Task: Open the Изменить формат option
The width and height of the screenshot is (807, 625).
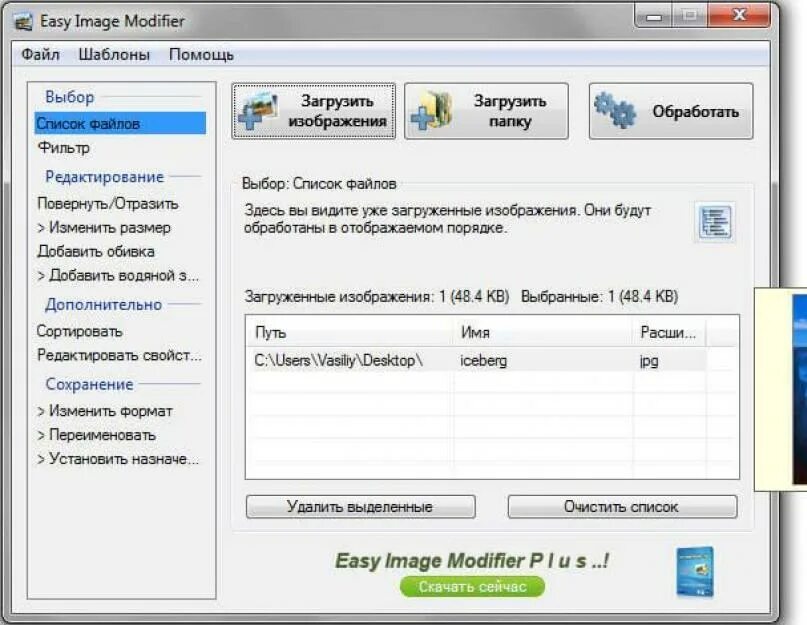Action: (x=105, y=411)
